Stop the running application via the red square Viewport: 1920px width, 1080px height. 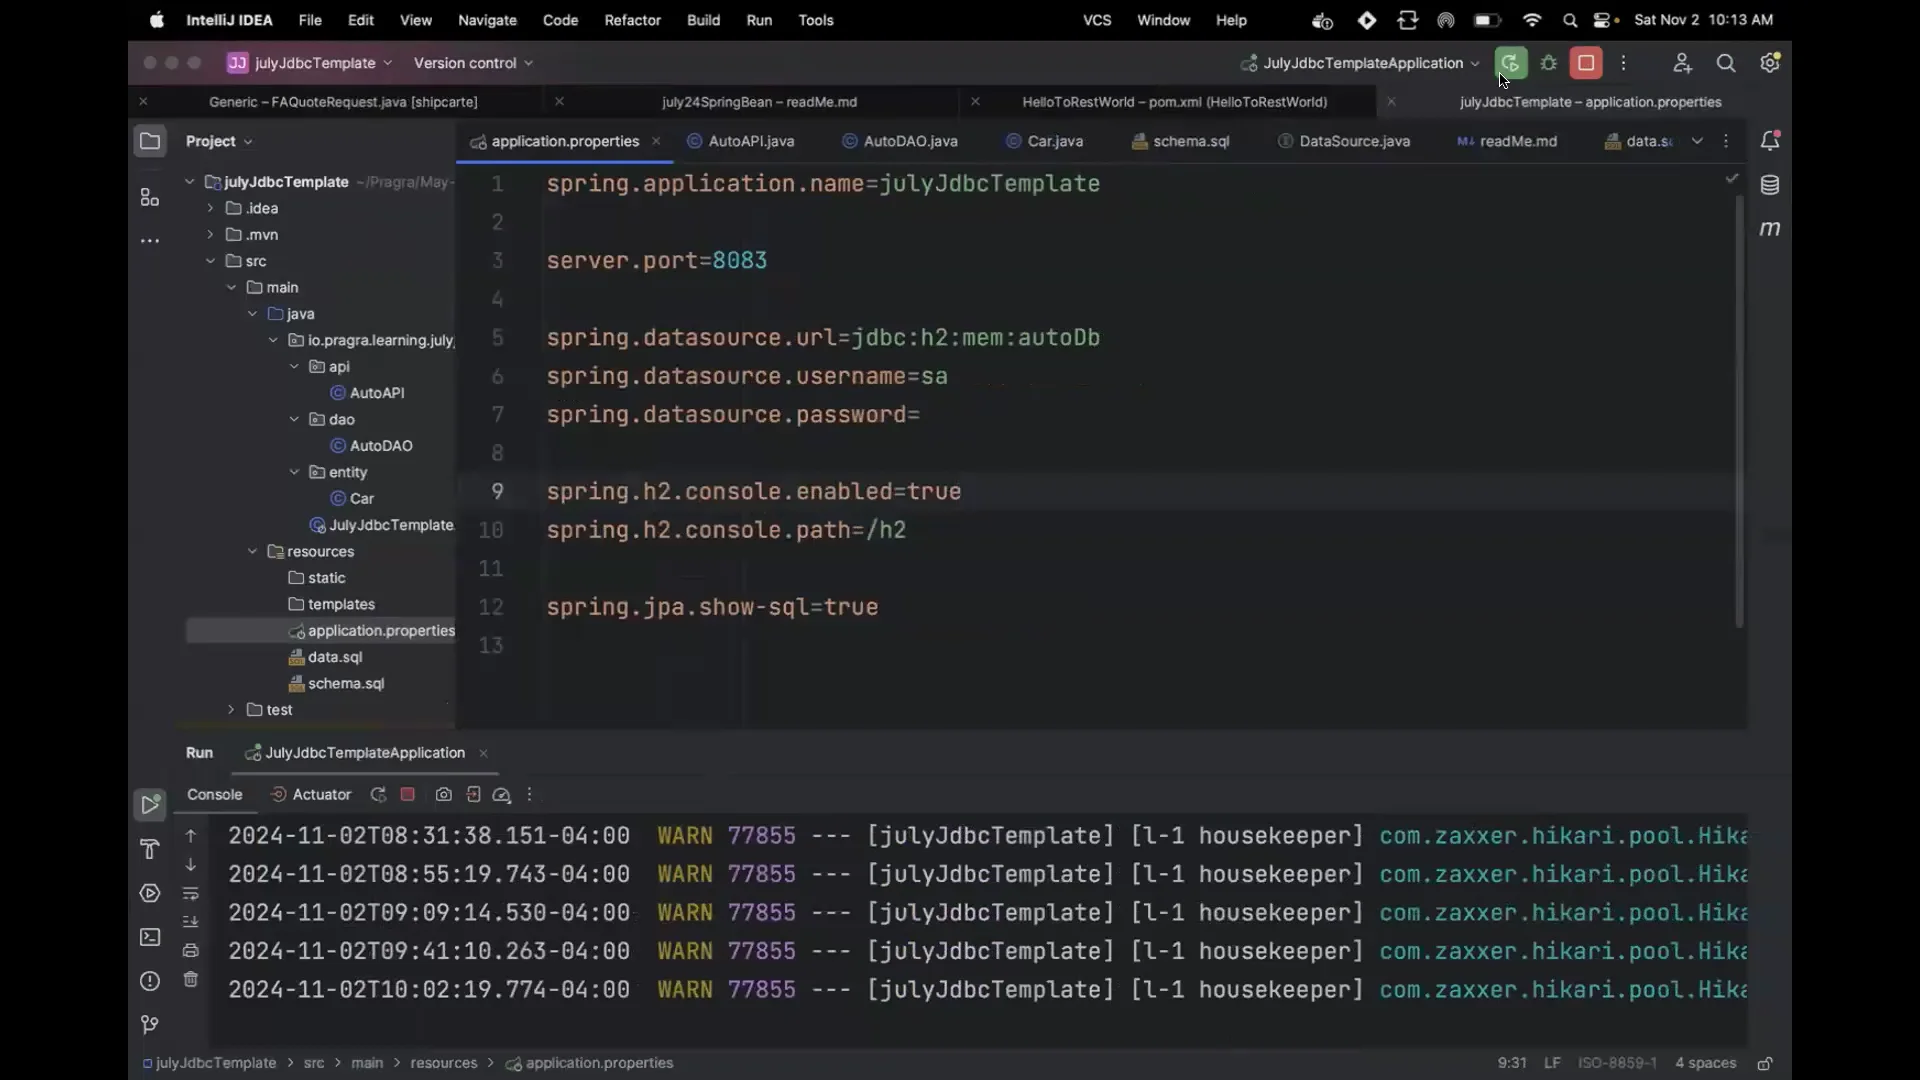pos(1586,63)
